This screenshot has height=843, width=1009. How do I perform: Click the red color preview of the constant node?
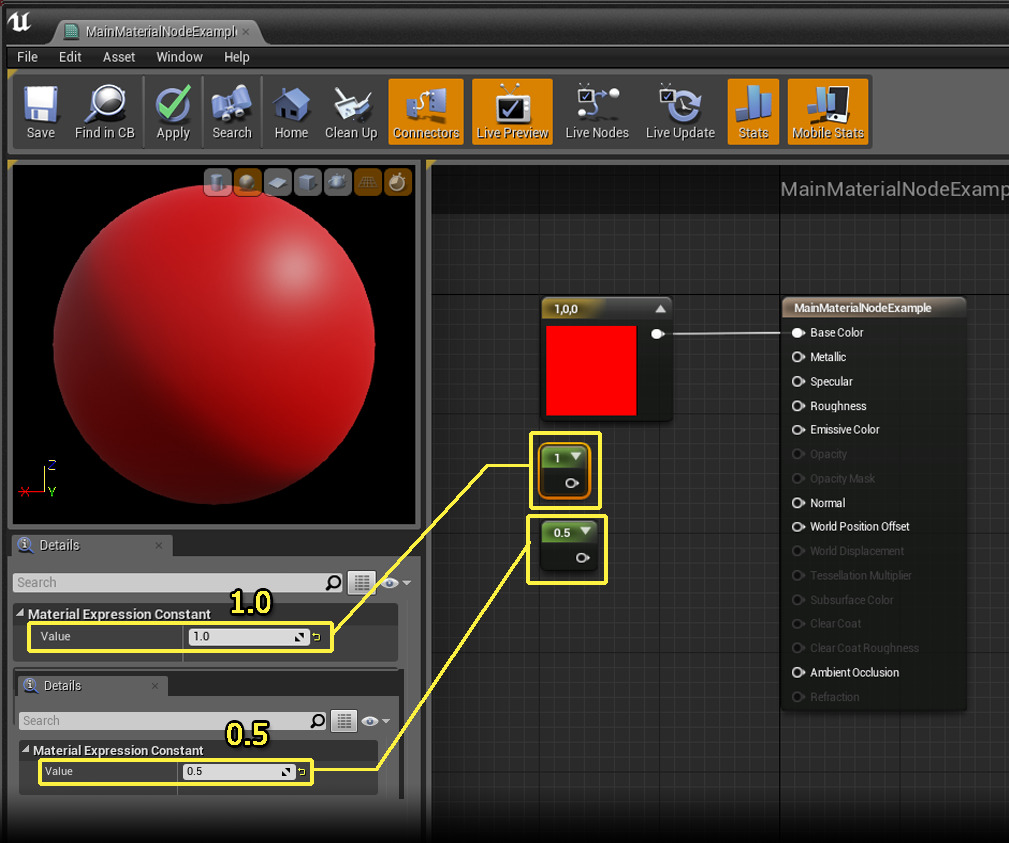click(x=592, y=372)
